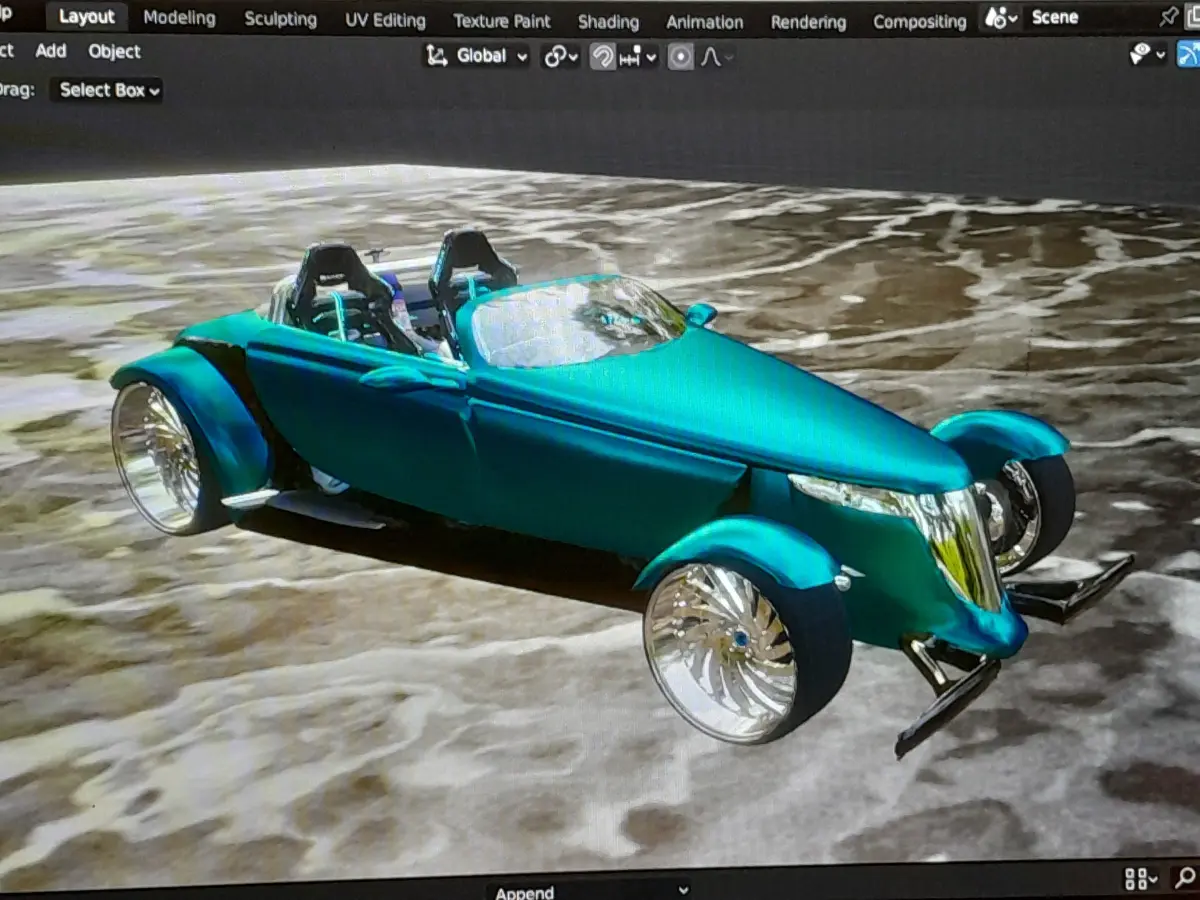Screen dimensions: 1200x900
Task: Toggle the snap magnet button
Action: coord(602,57)
